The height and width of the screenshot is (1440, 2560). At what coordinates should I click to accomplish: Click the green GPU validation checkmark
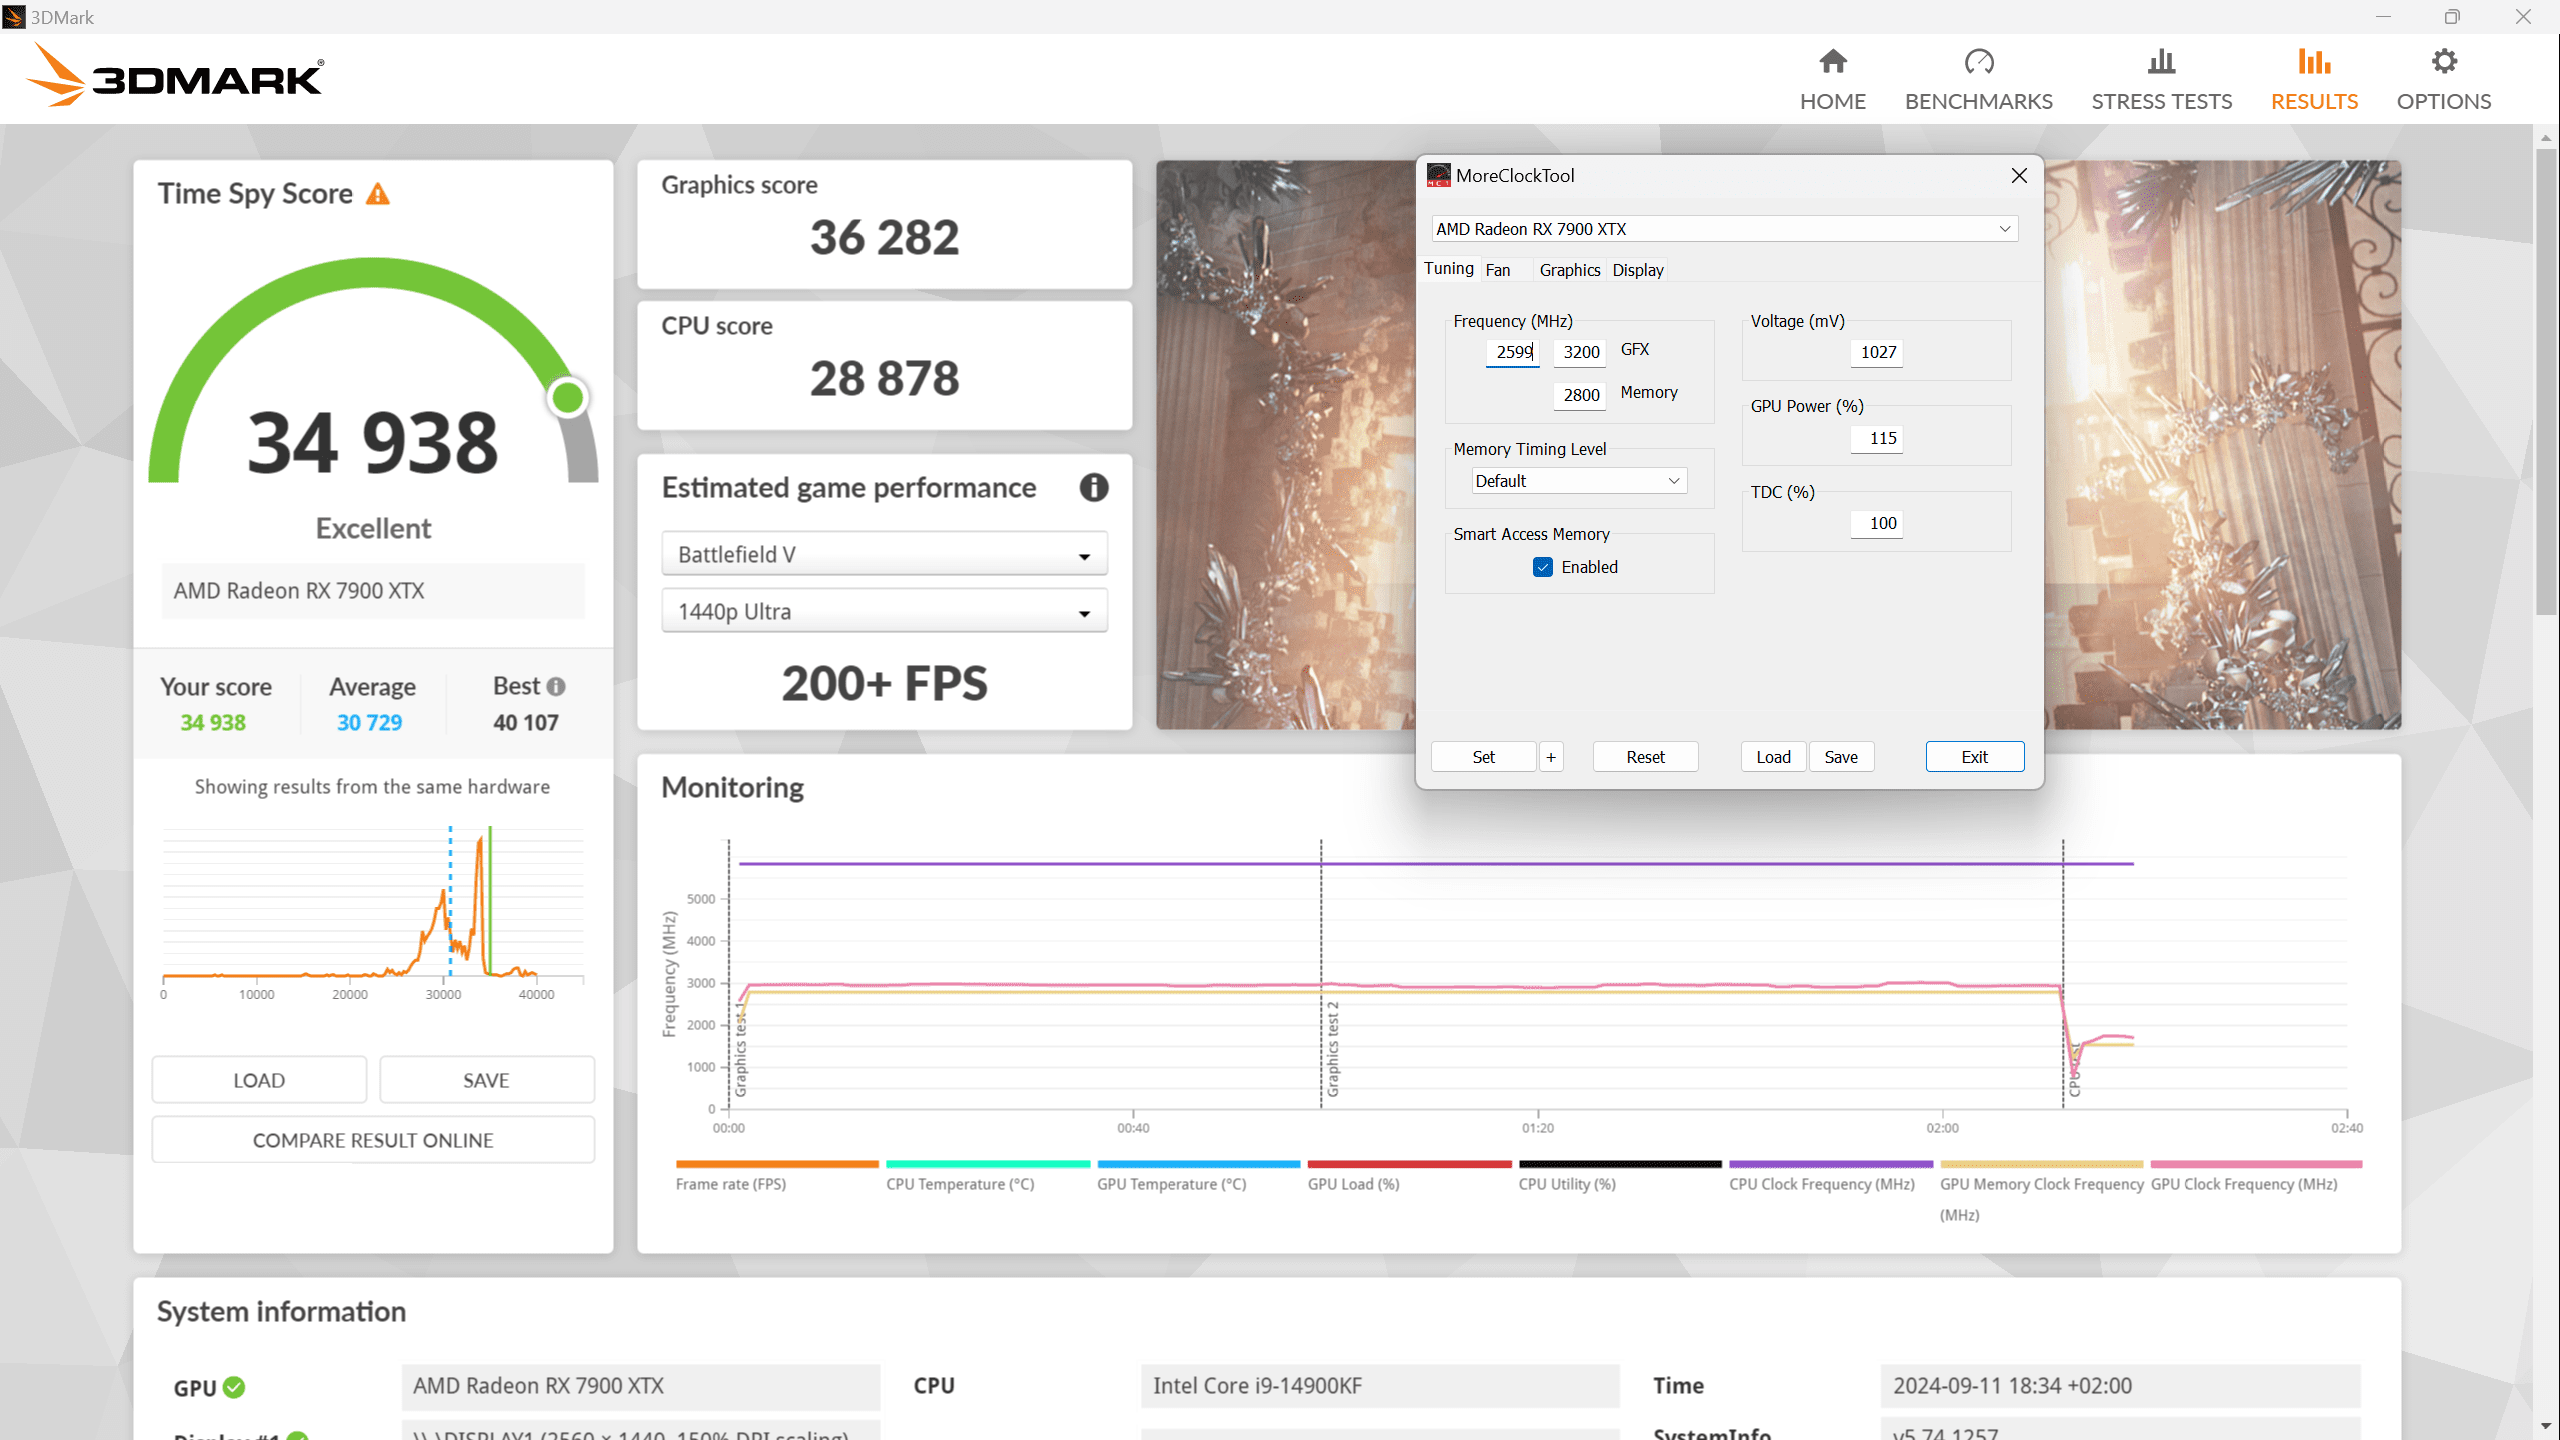coord(234,1387)
